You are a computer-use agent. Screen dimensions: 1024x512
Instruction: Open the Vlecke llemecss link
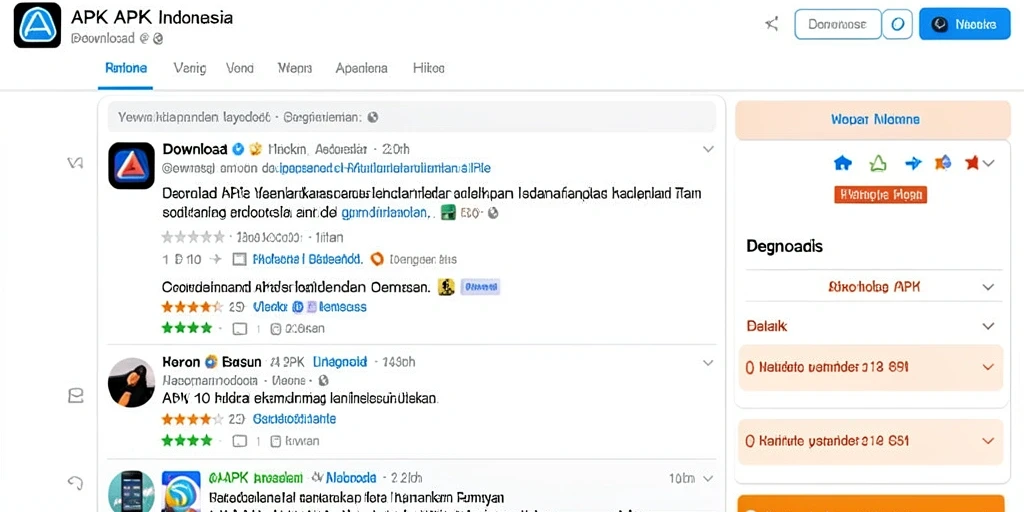[x=310, y=307]
